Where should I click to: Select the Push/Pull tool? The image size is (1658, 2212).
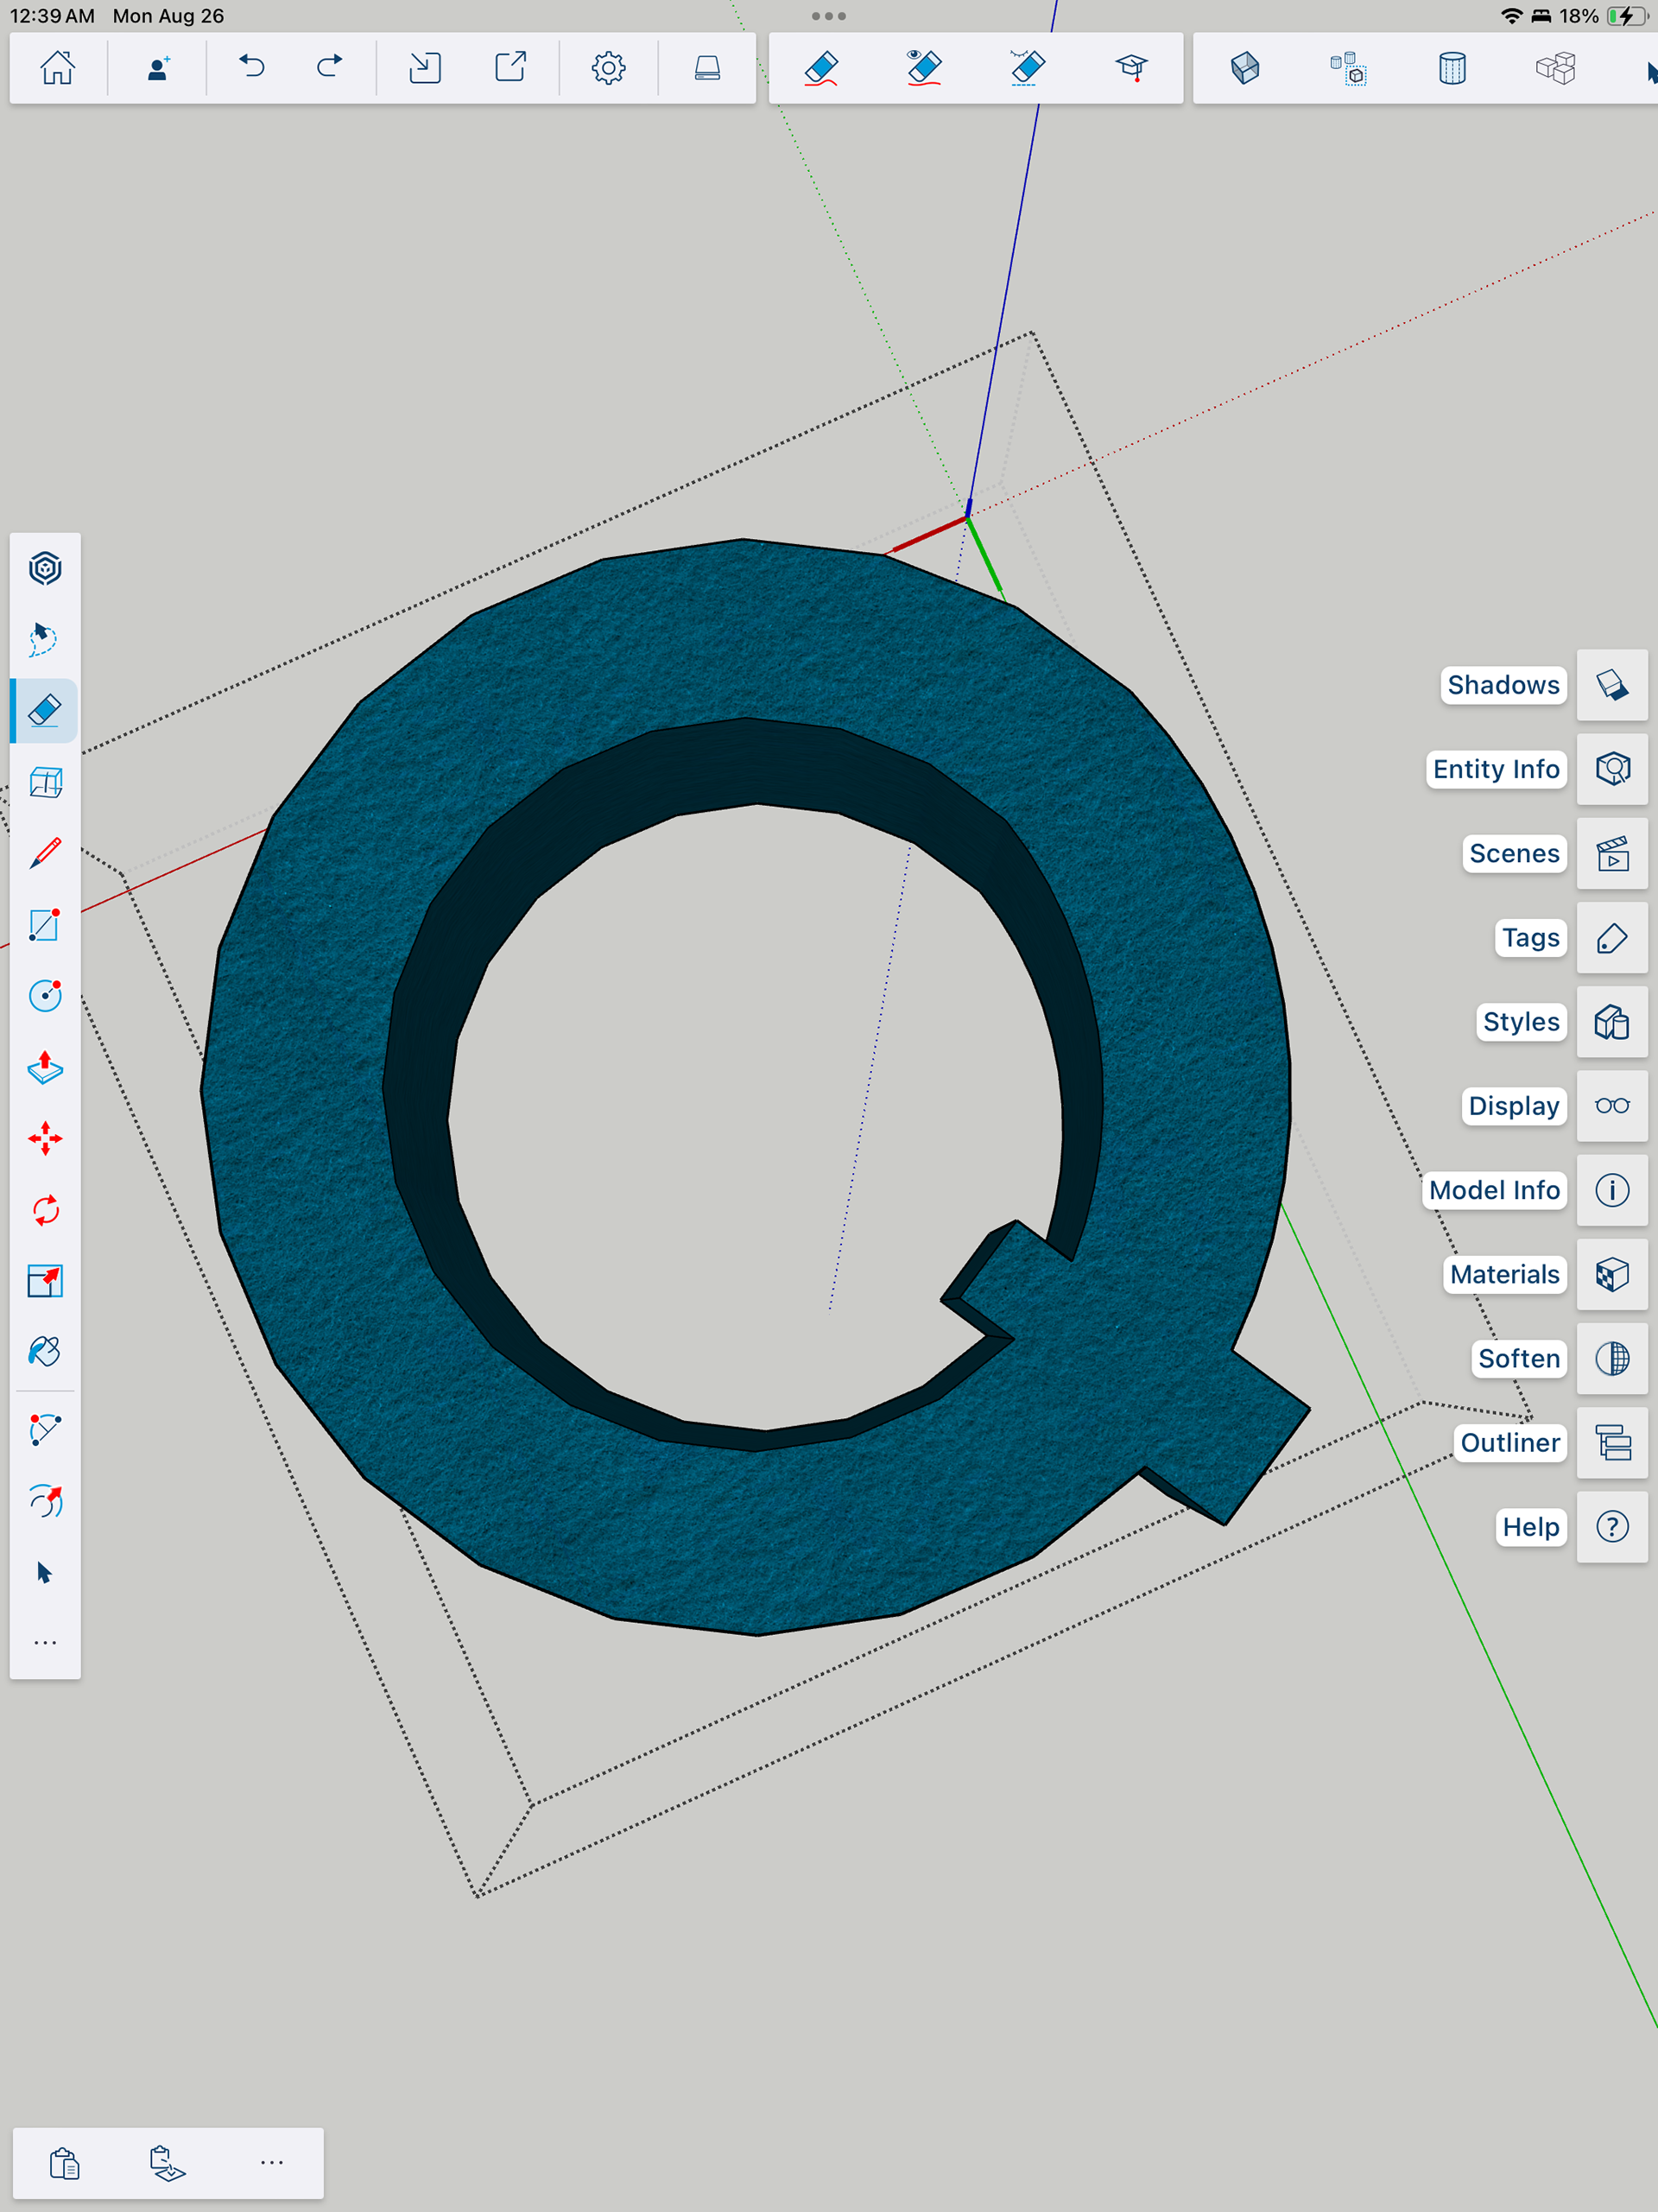point(45,1067)
